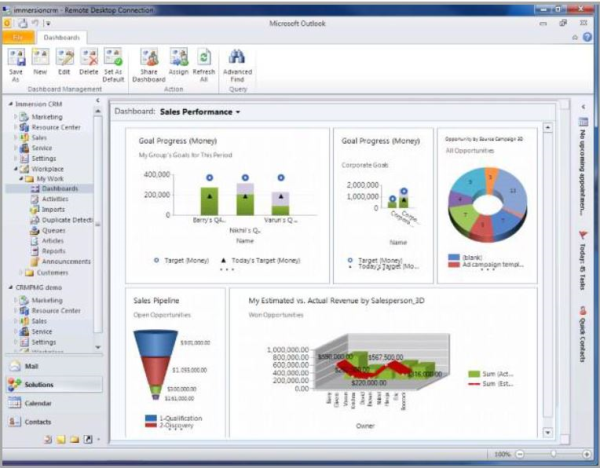
Task: Open the File tab
Action: click(x=18, y=37)
